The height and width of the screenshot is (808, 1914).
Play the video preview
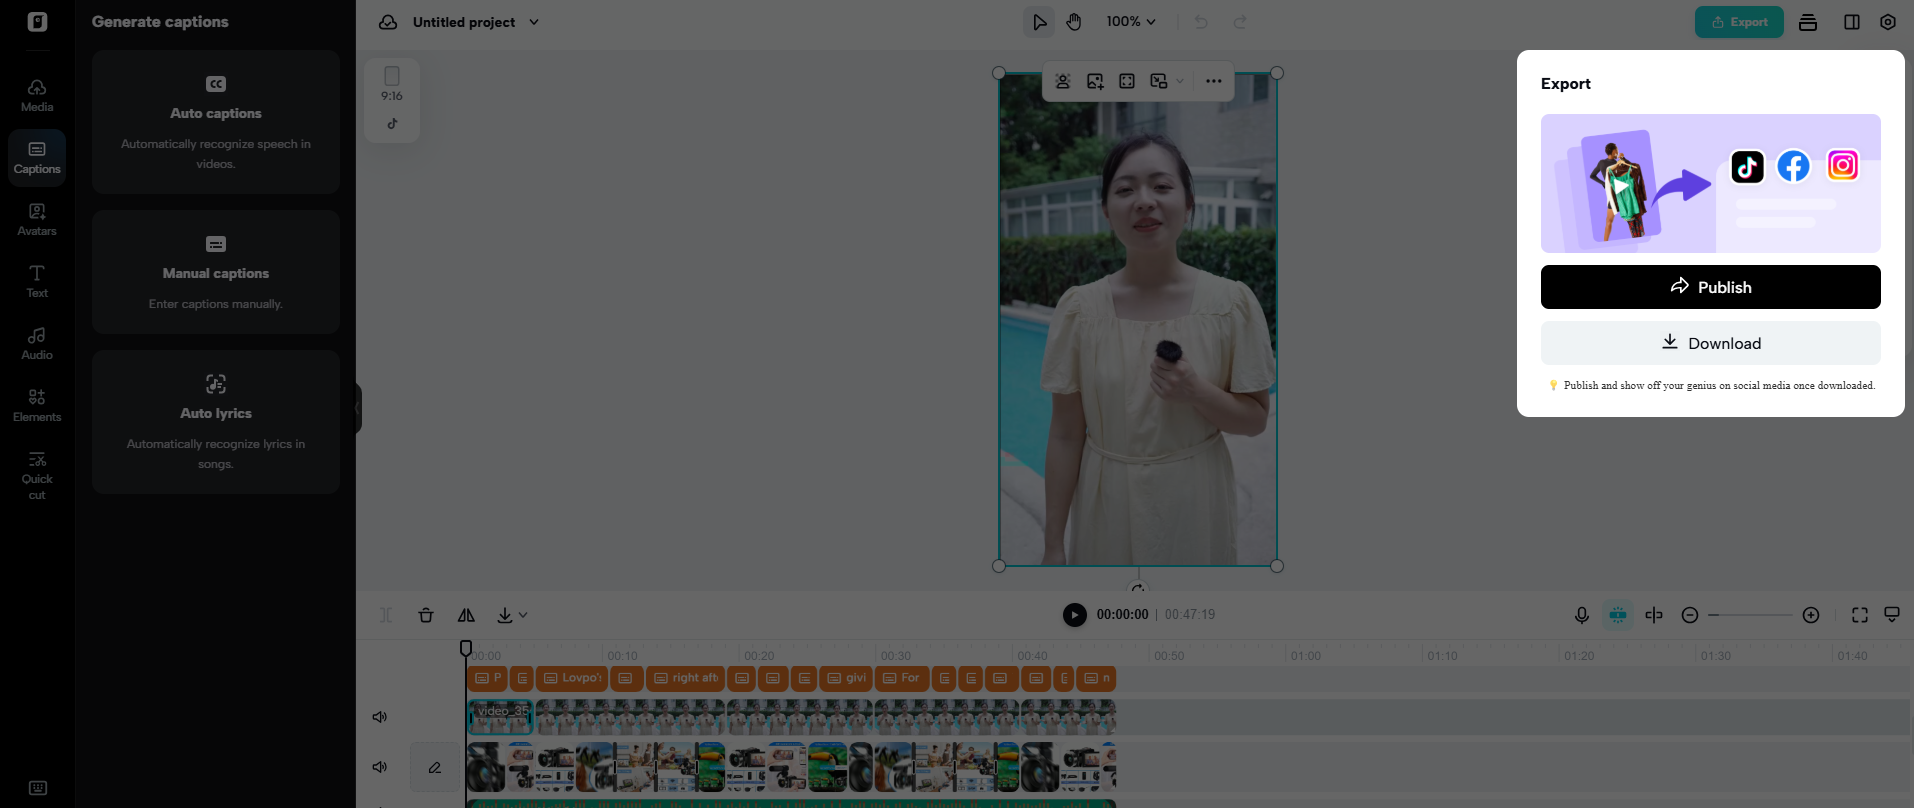1075,615
